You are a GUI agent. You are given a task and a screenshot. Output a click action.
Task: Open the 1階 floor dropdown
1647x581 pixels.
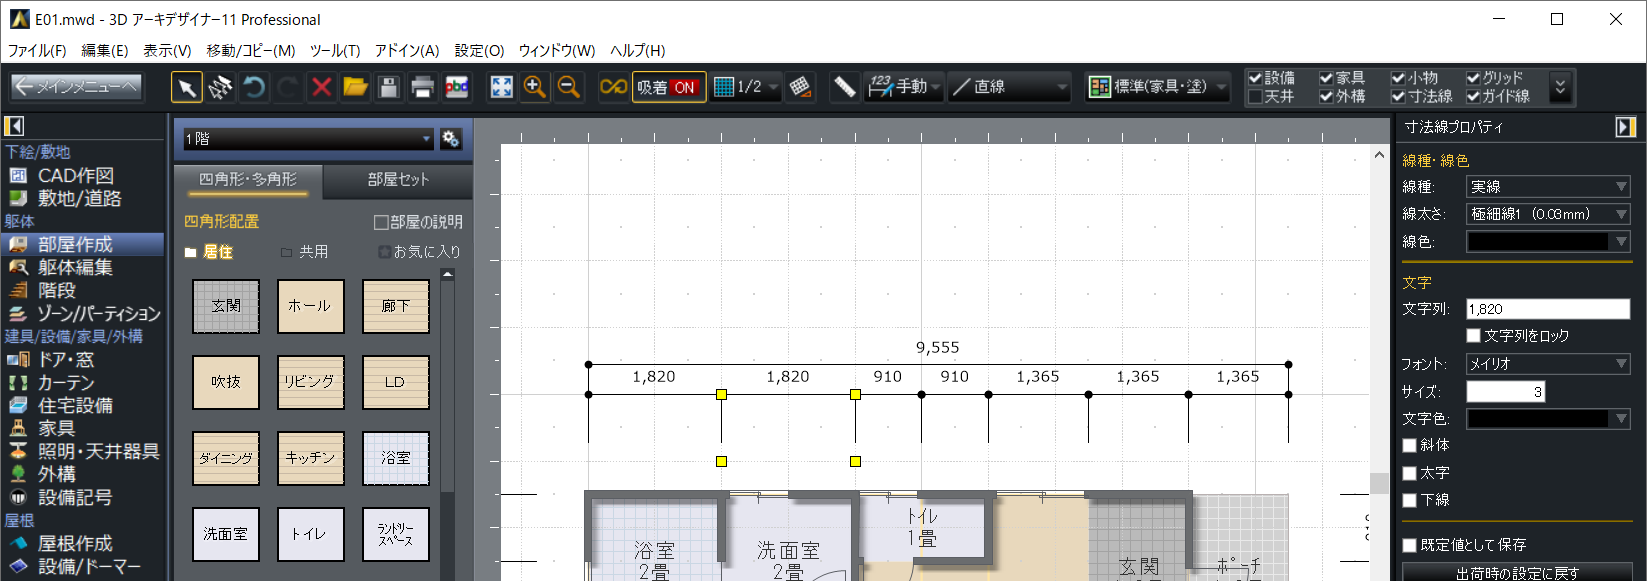point(307,139)
